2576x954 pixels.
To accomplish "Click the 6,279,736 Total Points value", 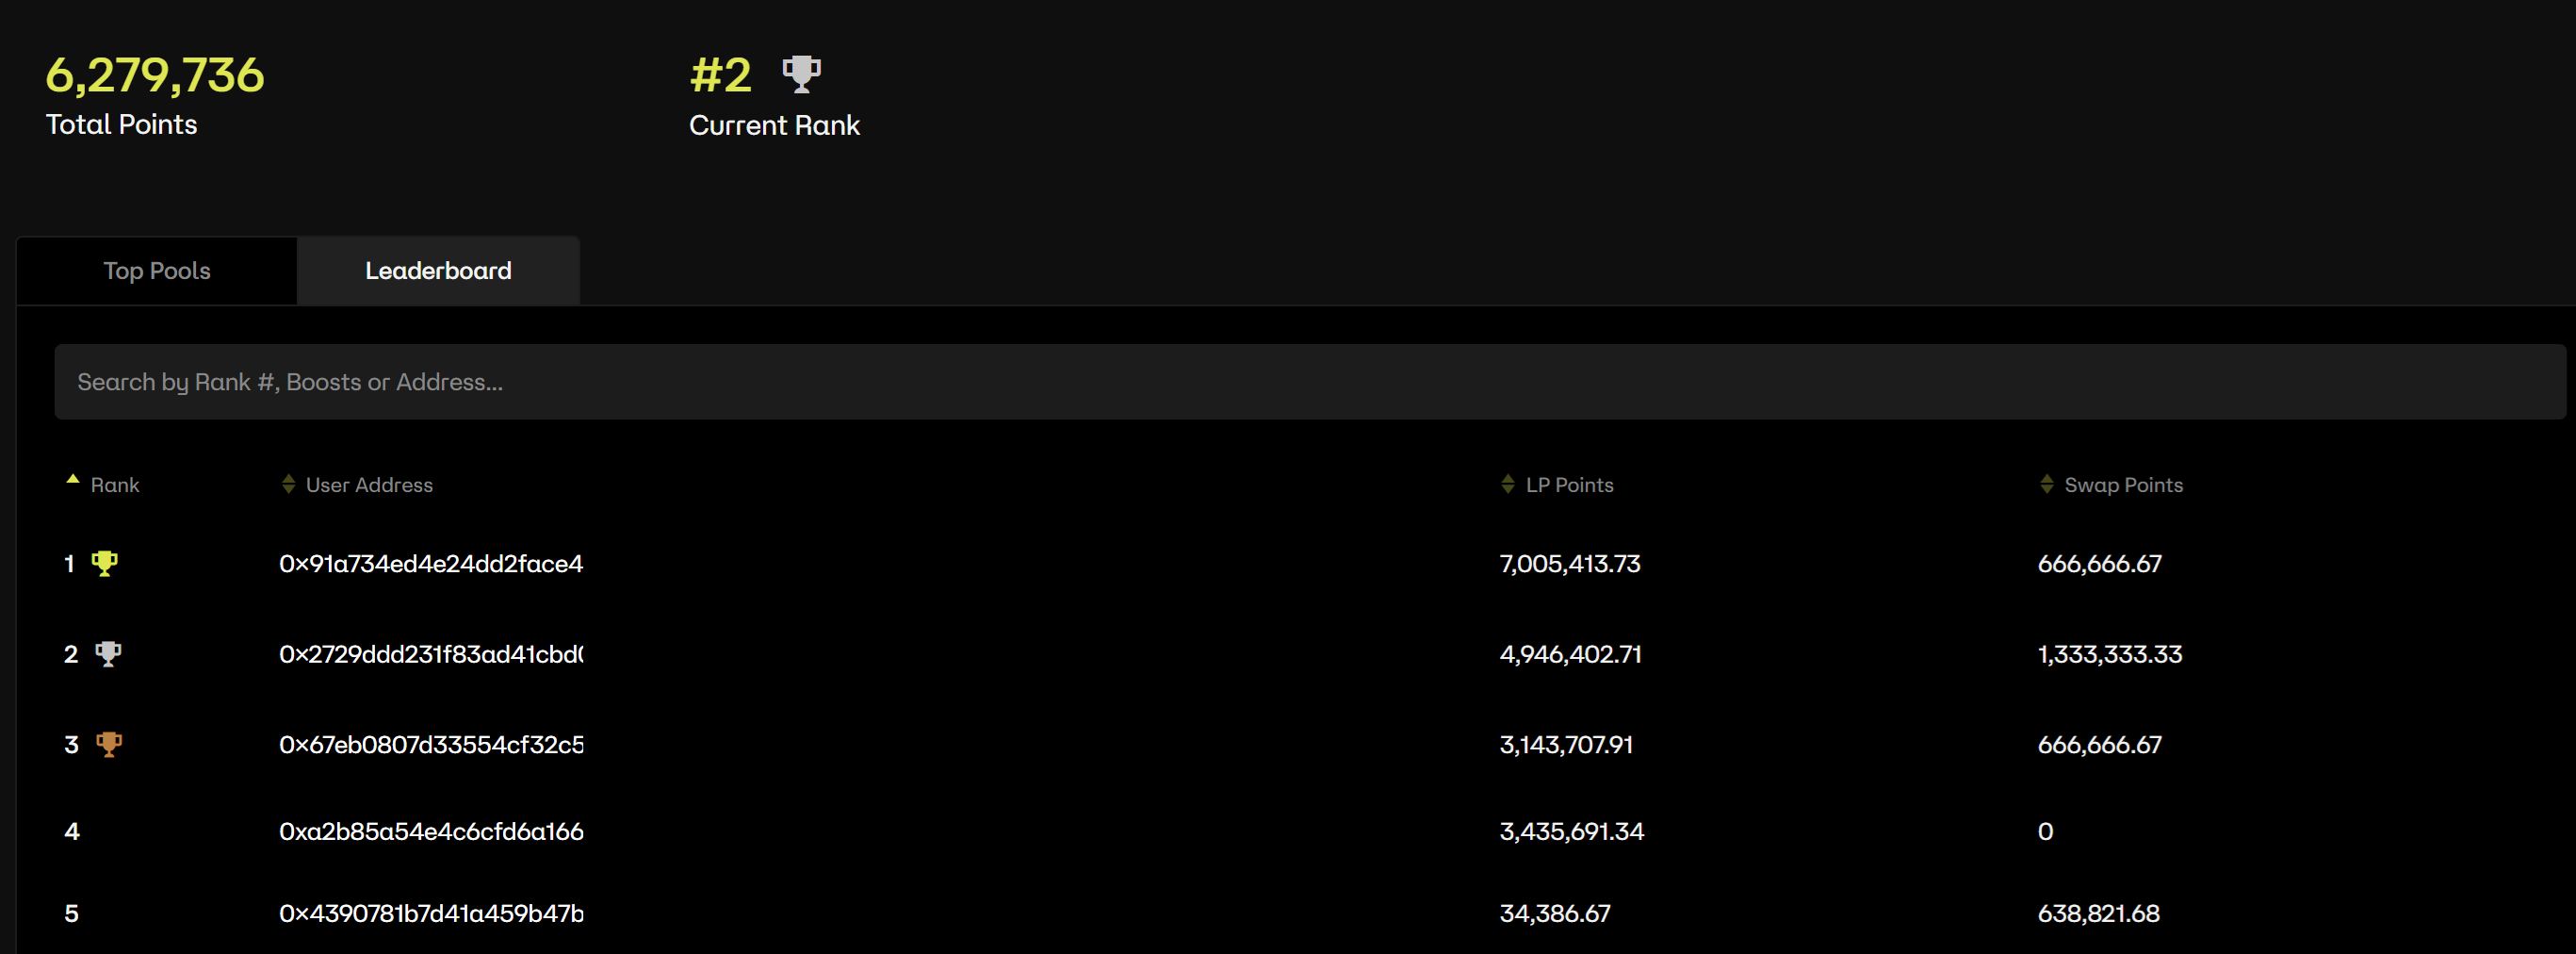I will [x=155, y=76].
